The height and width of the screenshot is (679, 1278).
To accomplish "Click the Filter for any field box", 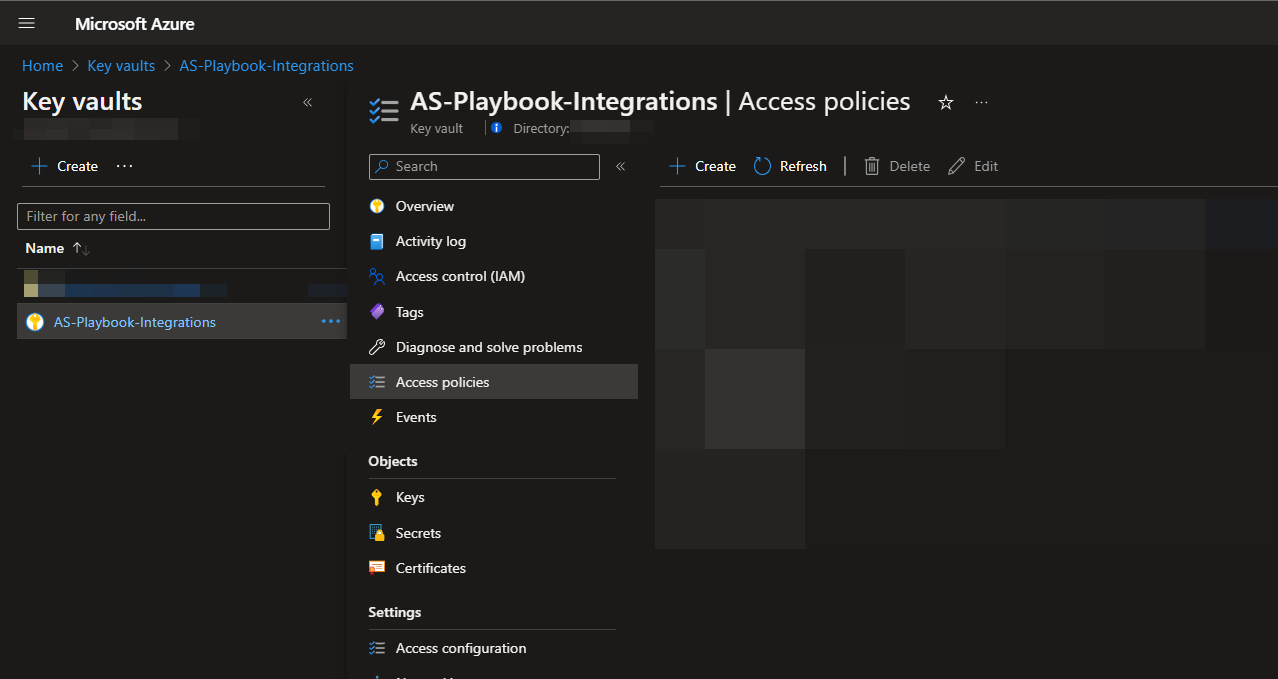I will click(173, 216).
